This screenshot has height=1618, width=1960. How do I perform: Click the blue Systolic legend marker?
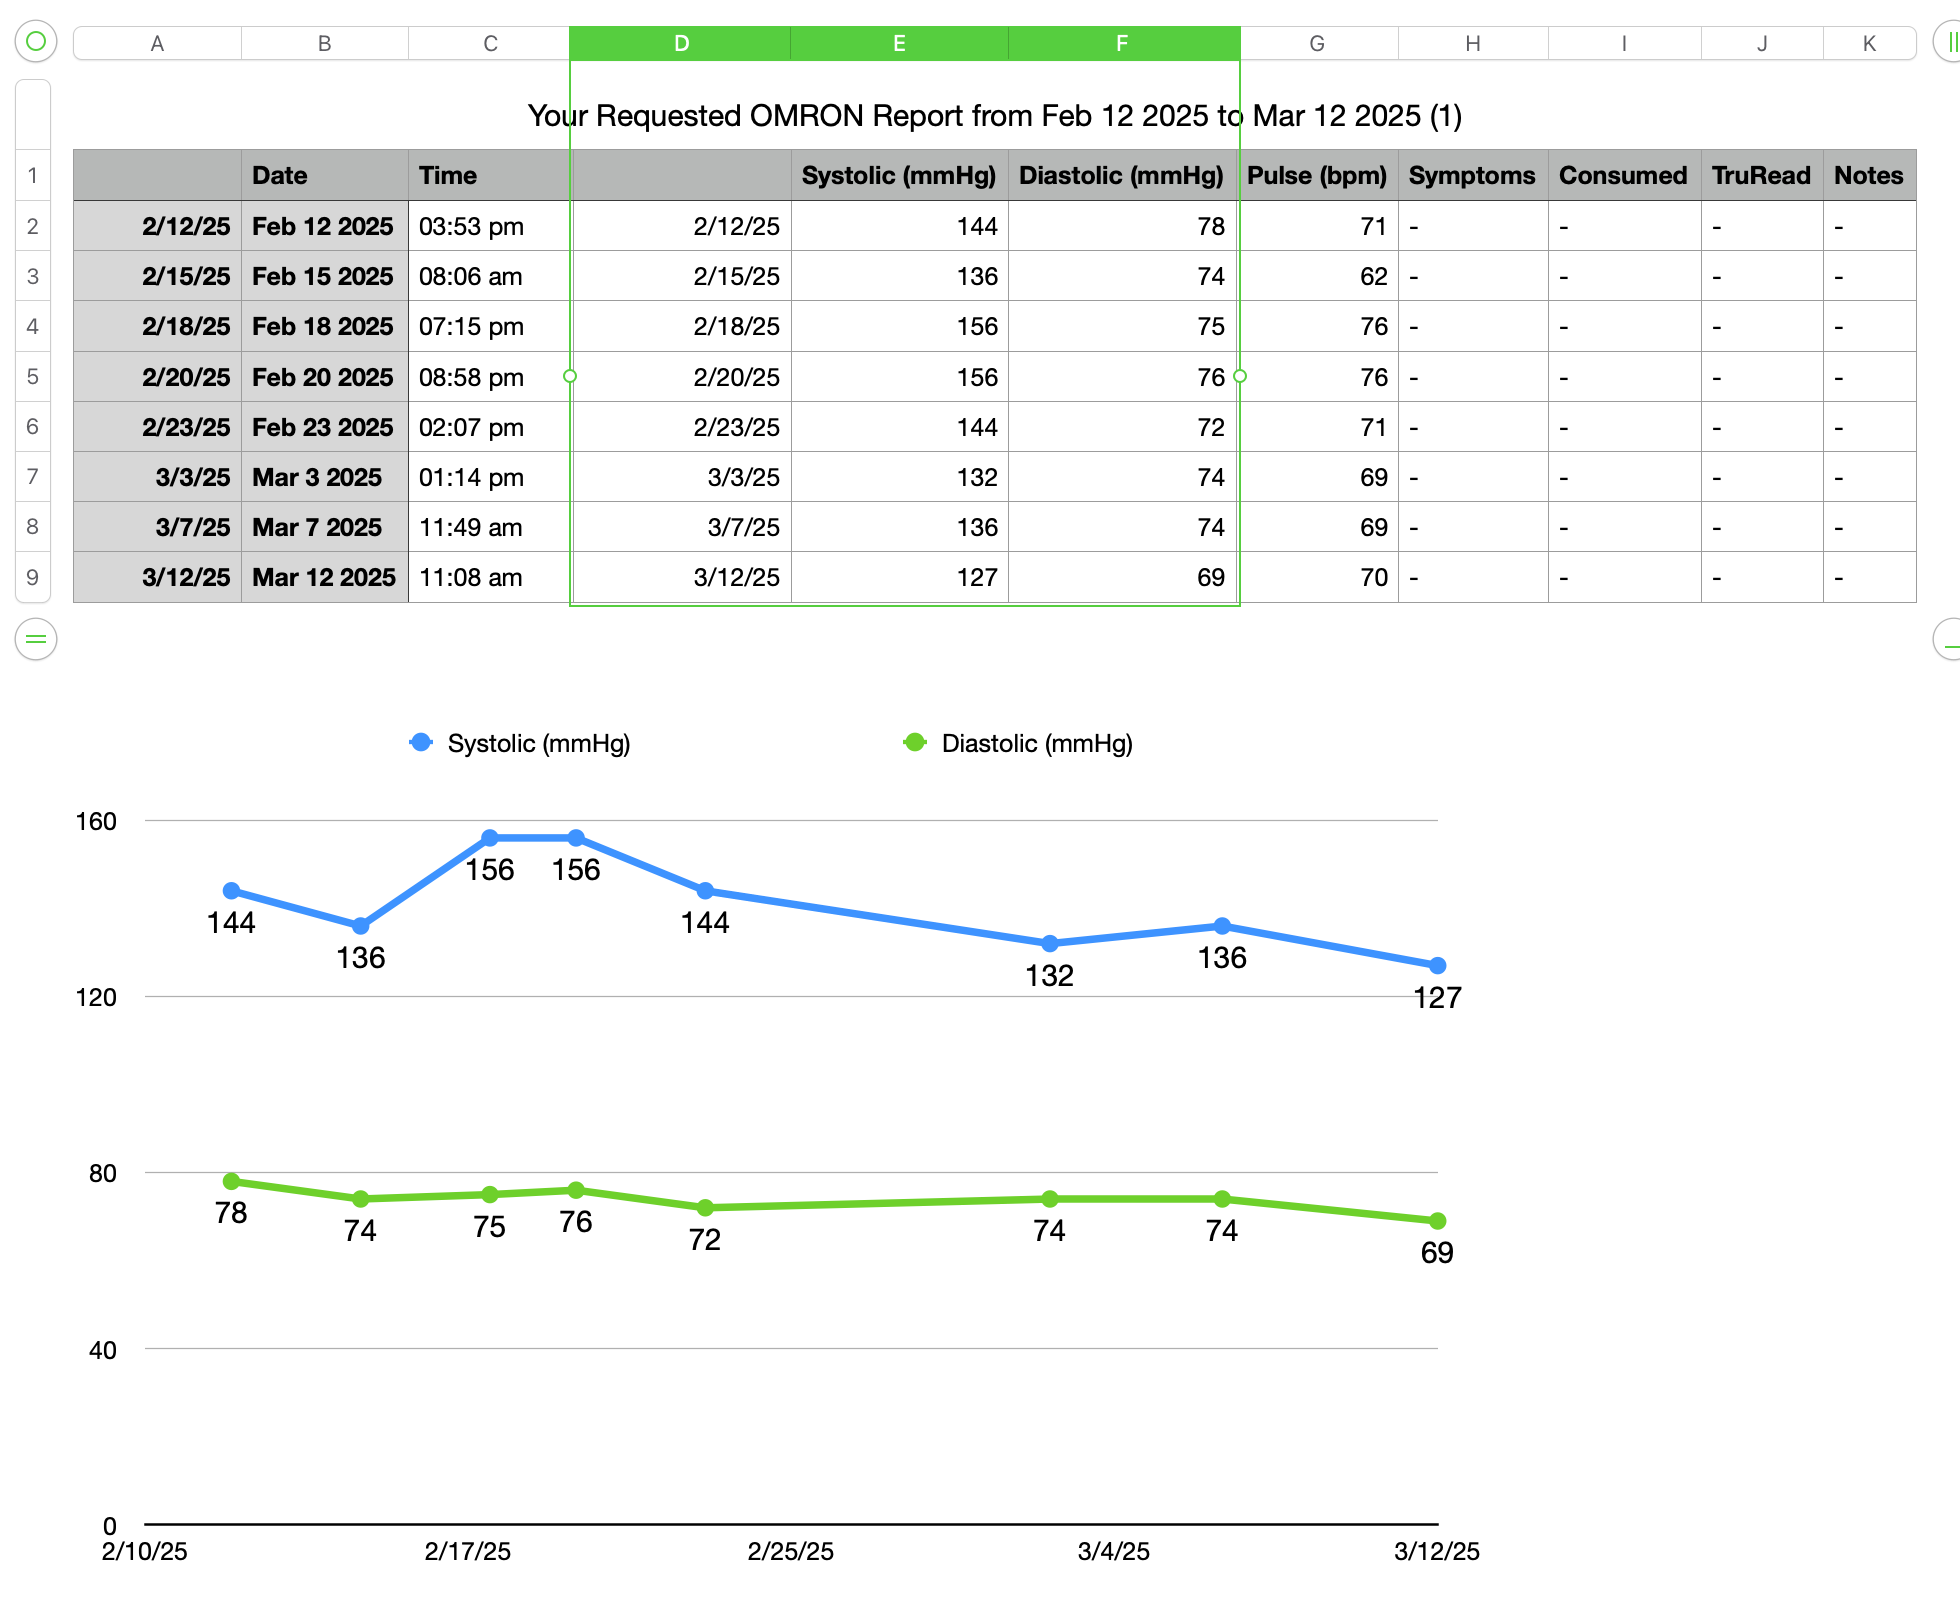(421, 742)
